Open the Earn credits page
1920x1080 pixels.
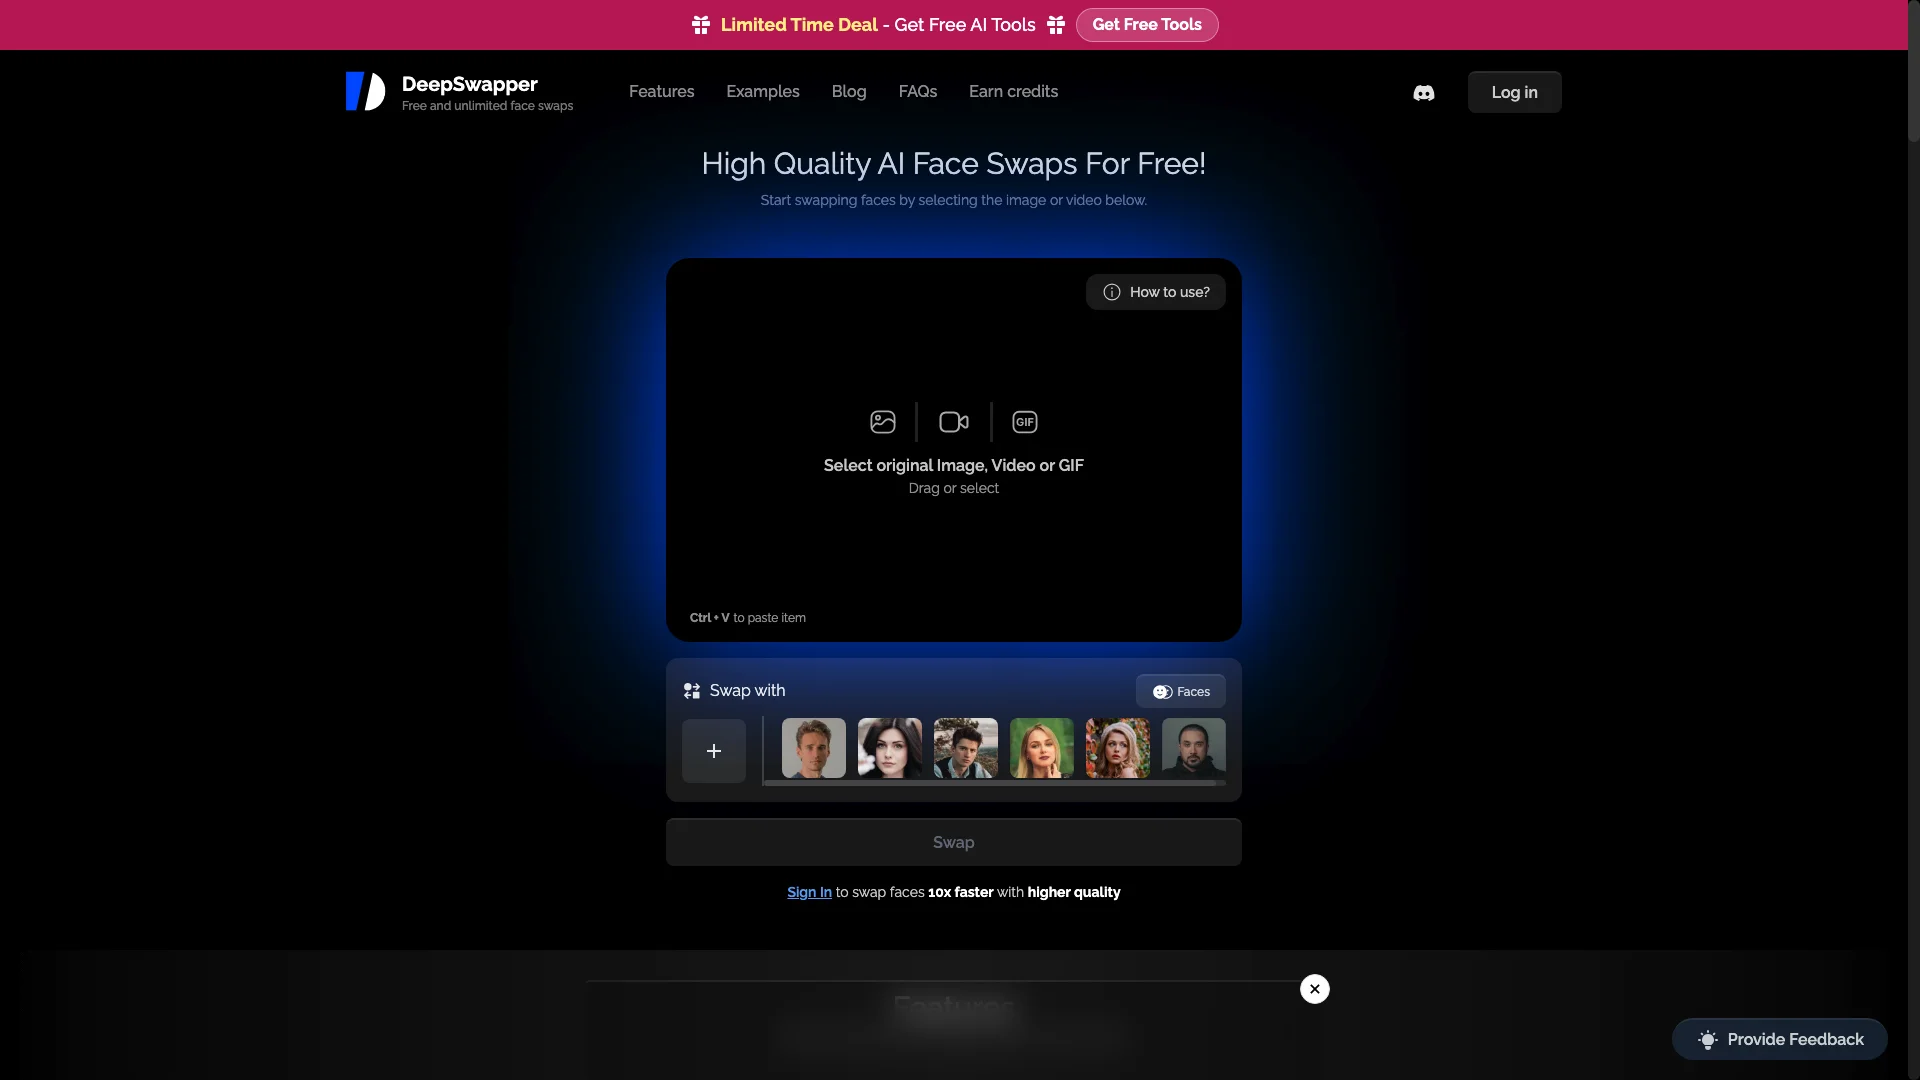pos(1013,92)
